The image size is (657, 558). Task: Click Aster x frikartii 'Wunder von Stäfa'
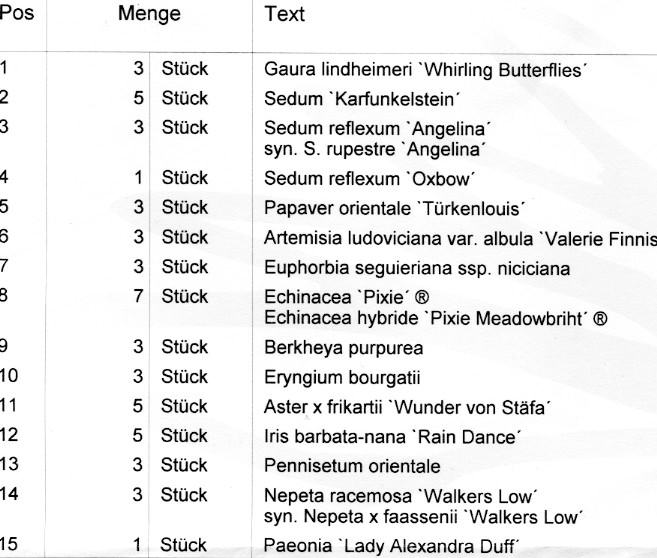click(408, 408)
